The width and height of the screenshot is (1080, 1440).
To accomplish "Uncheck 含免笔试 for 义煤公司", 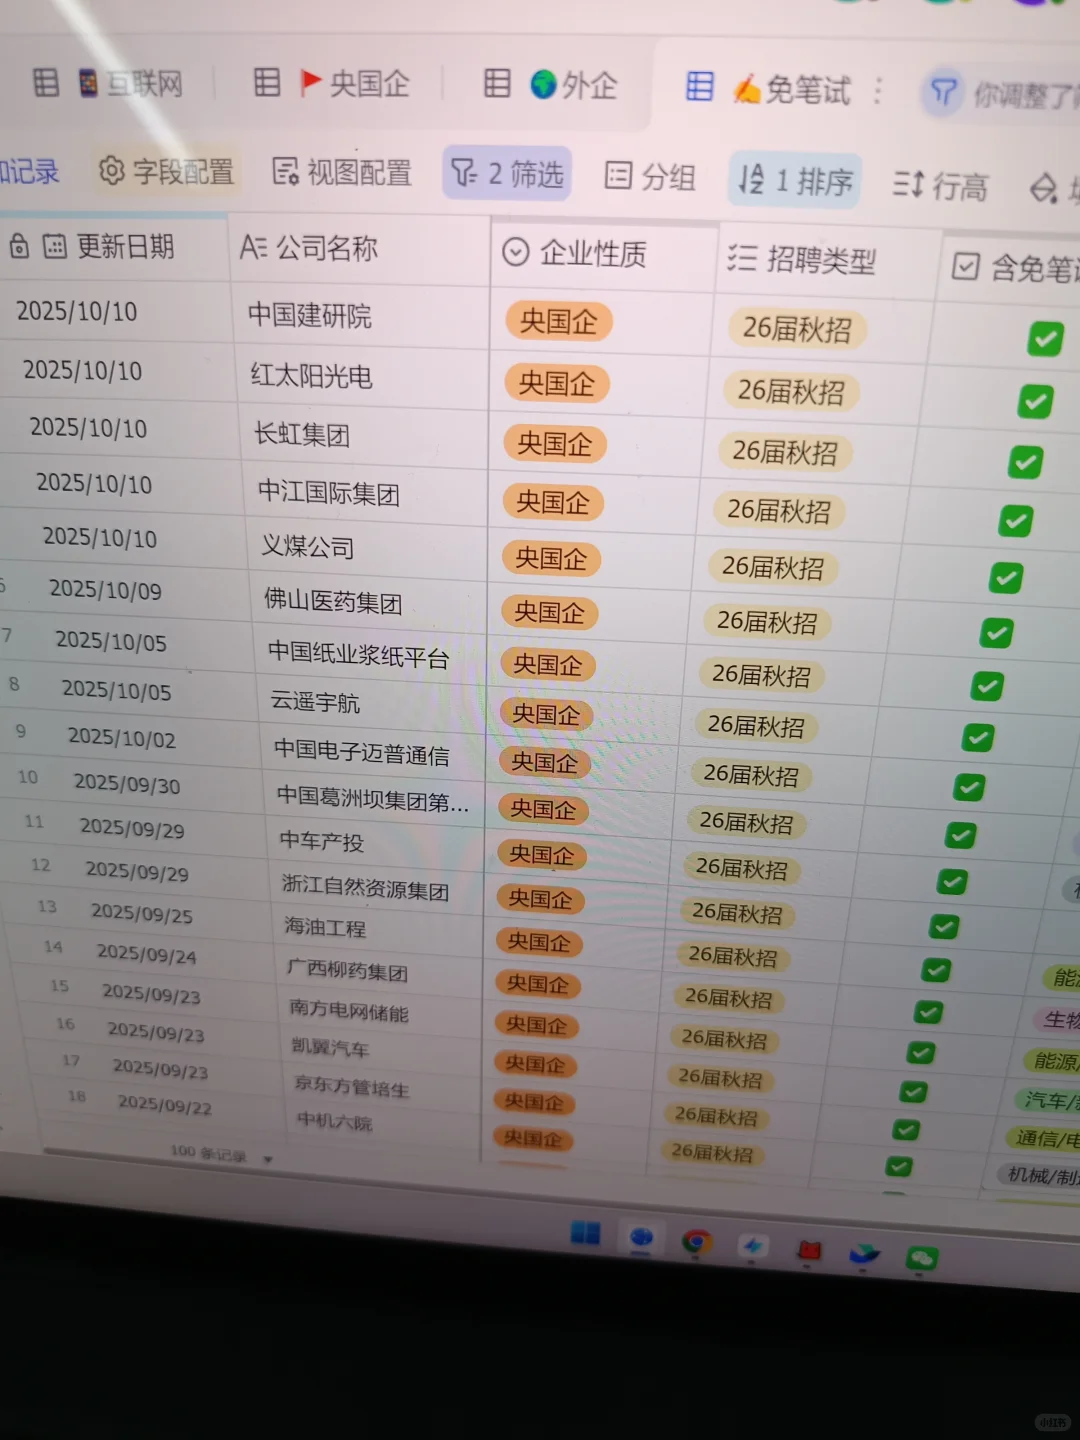I will coord(1006,577).
